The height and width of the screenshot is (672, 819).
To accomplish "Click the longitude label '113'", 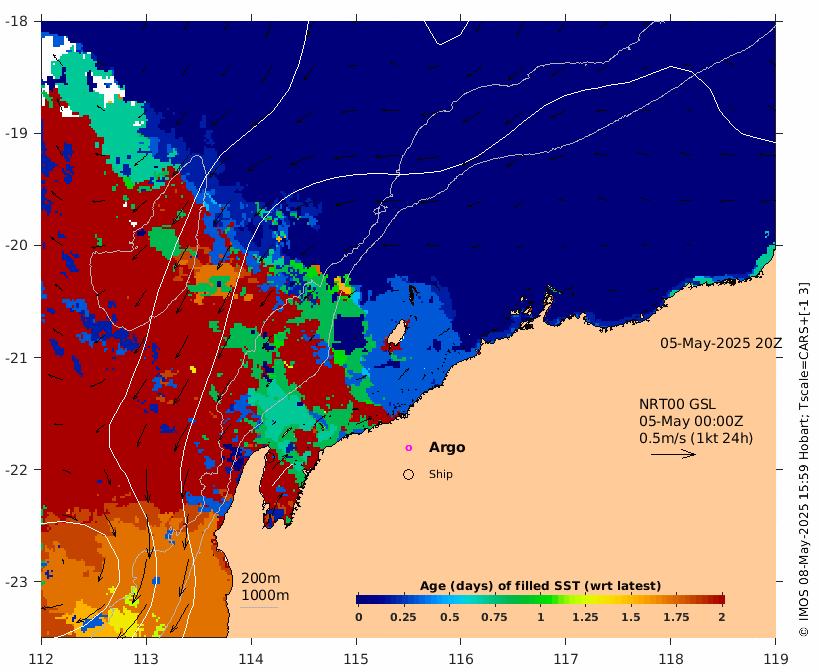I will tap(146, 659).
